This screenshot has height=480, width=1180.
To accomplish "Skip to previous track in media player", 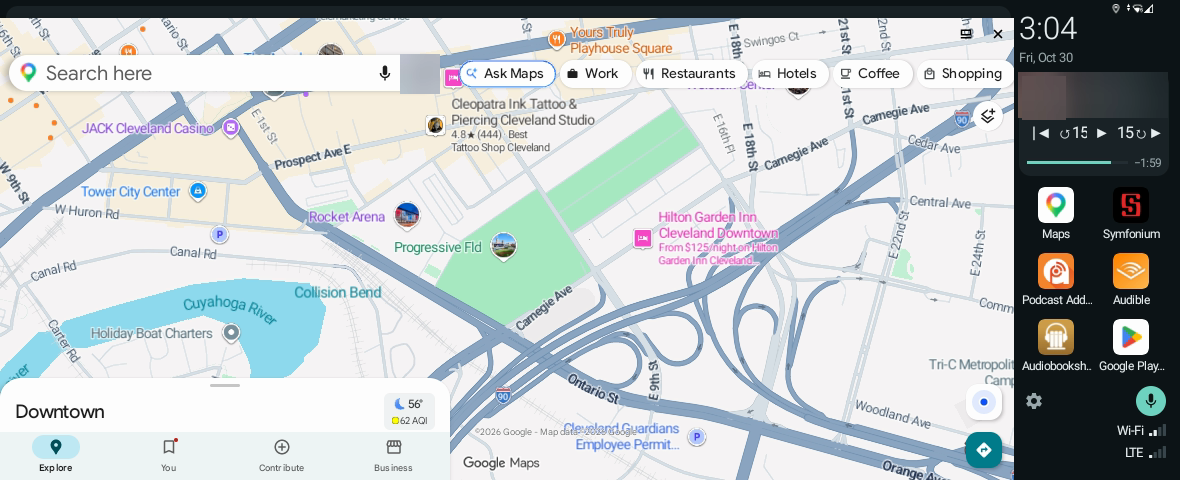I will tap(1041, 133).
